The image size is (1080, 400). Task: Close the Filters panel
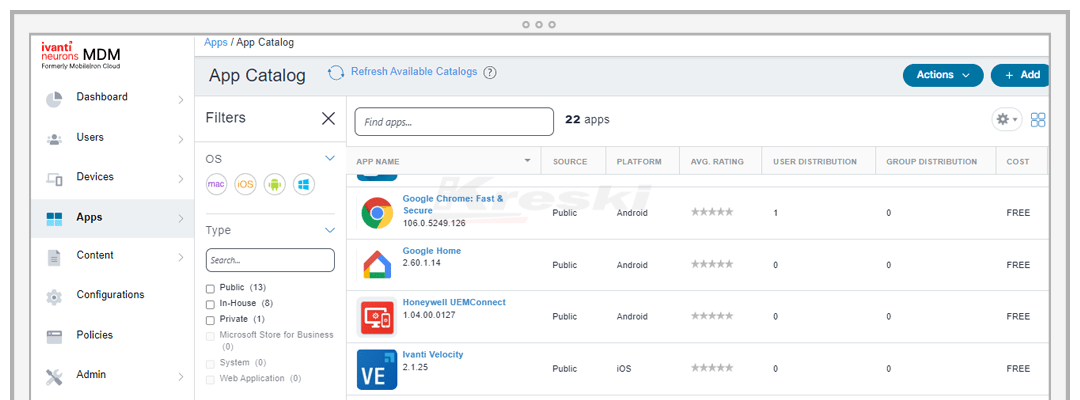329,118
